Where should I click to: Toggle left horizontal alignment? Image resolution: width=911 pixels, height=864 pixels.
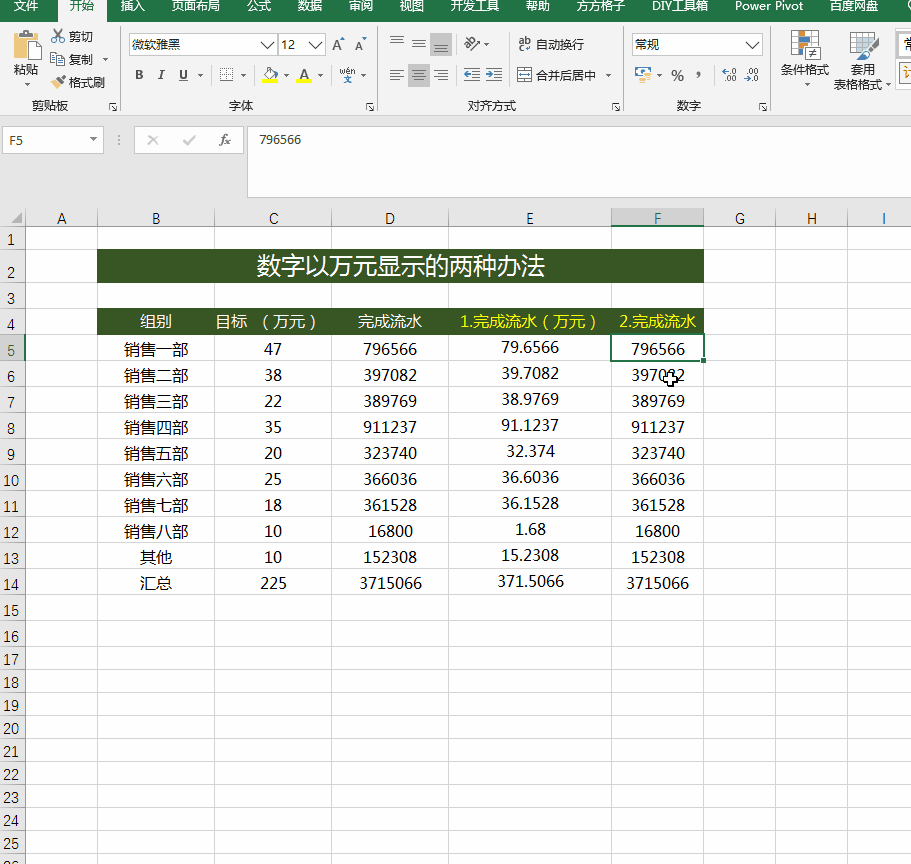click(x=397, y=75)
